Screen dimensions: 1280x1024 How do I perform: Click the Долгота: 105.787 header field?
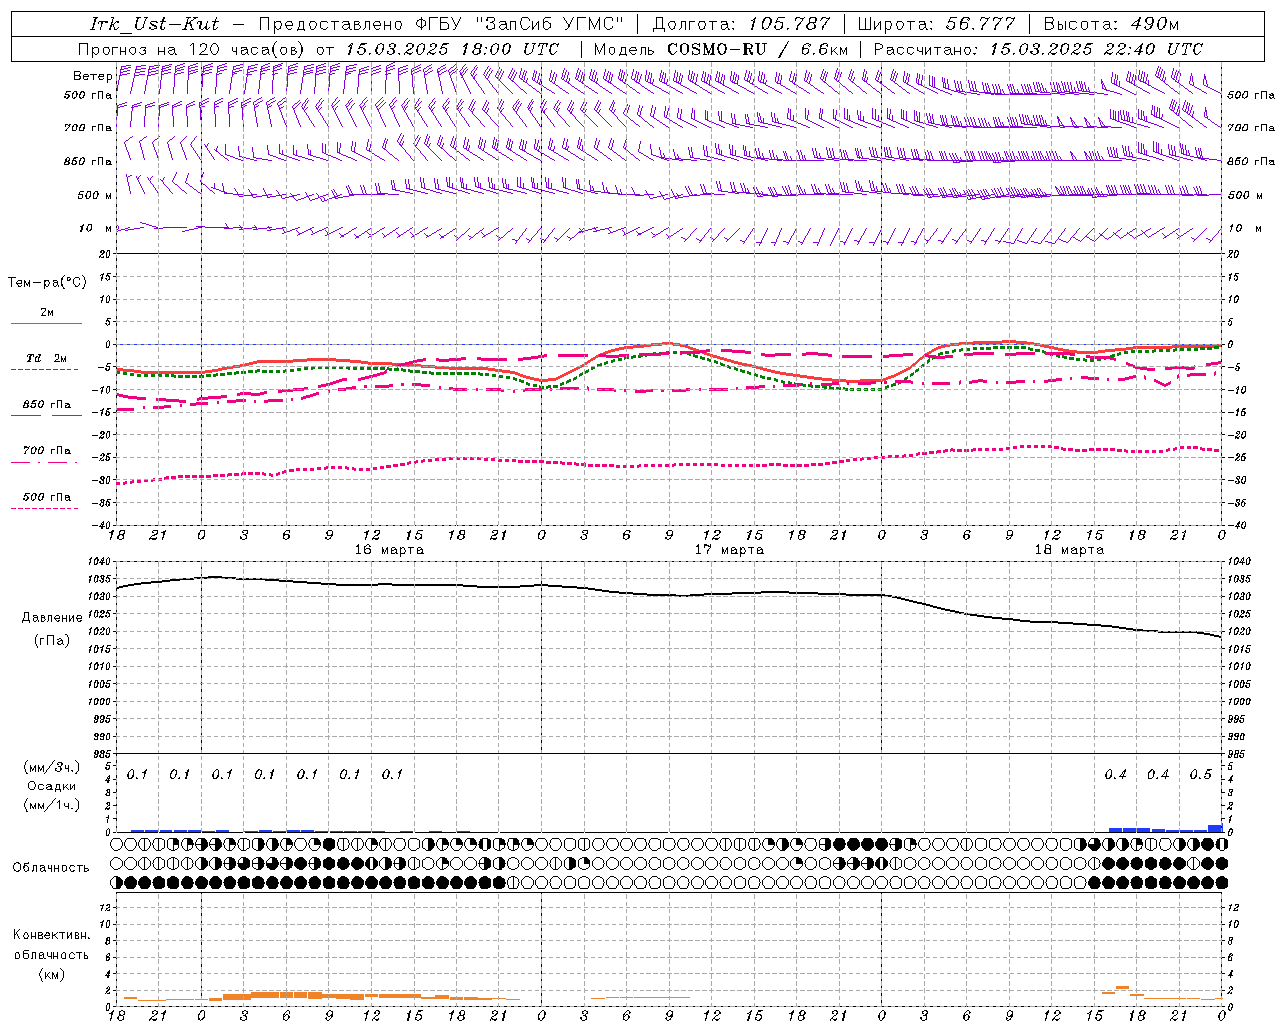(741, 24)
